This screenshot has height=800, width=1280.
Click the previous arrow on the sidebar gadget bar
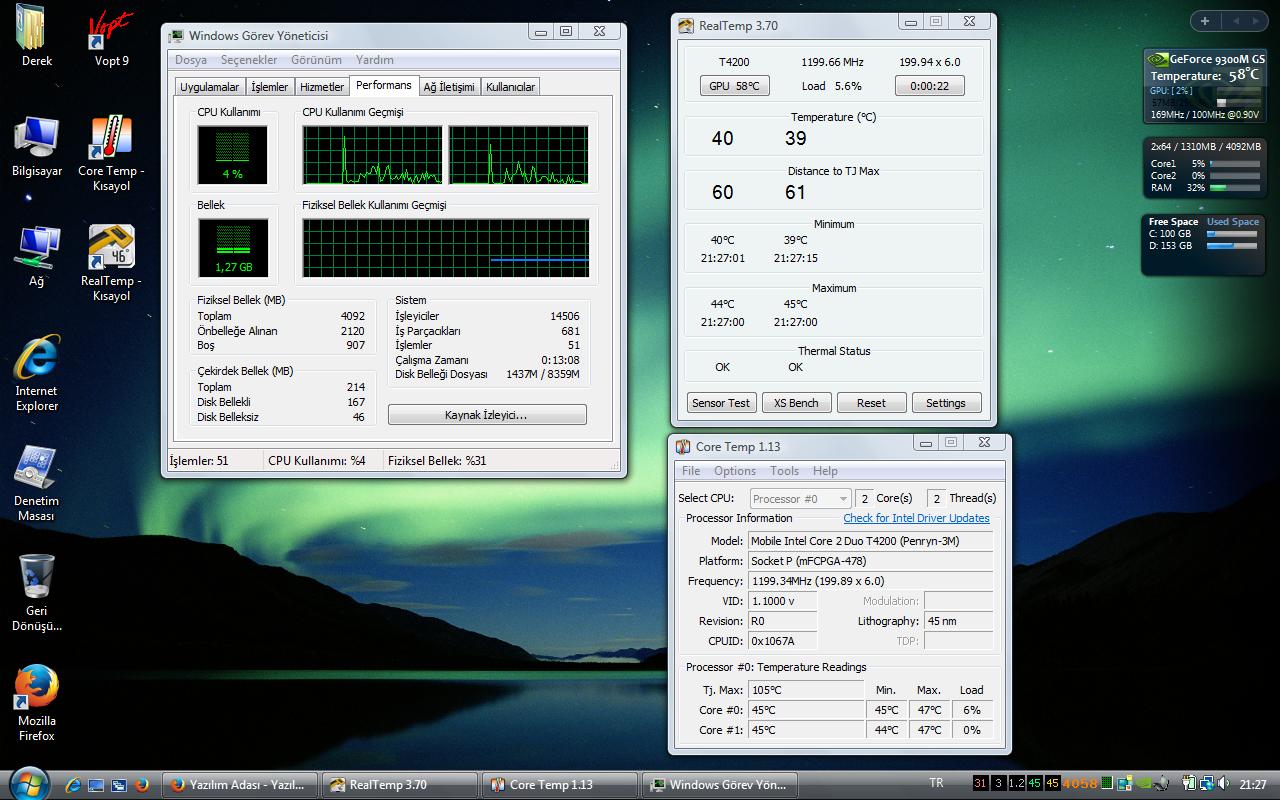pos(1234,21)
